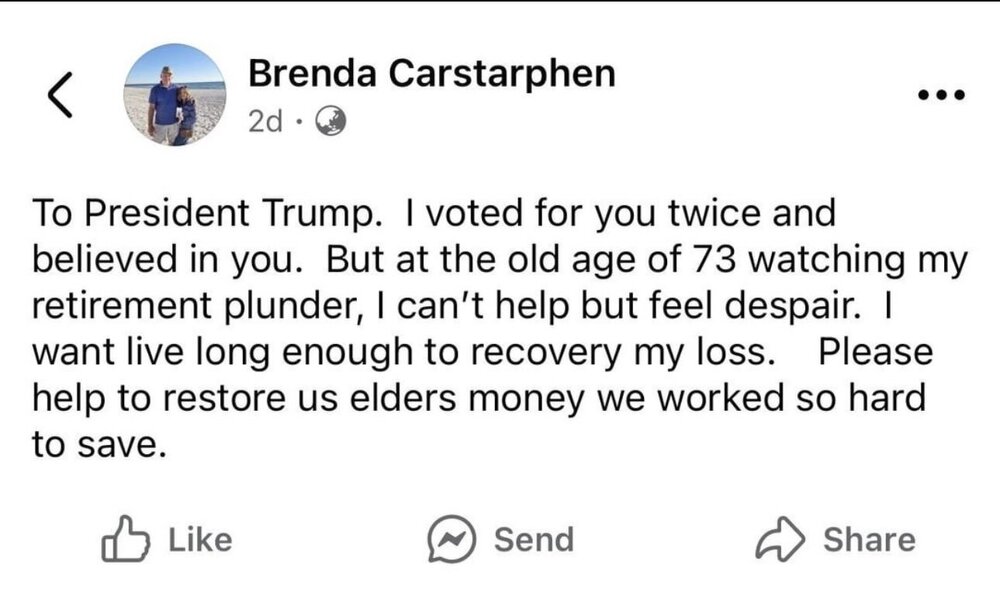Click the word 'Please' in the post
Viewport: 1000px width, 596px height.
875,353
